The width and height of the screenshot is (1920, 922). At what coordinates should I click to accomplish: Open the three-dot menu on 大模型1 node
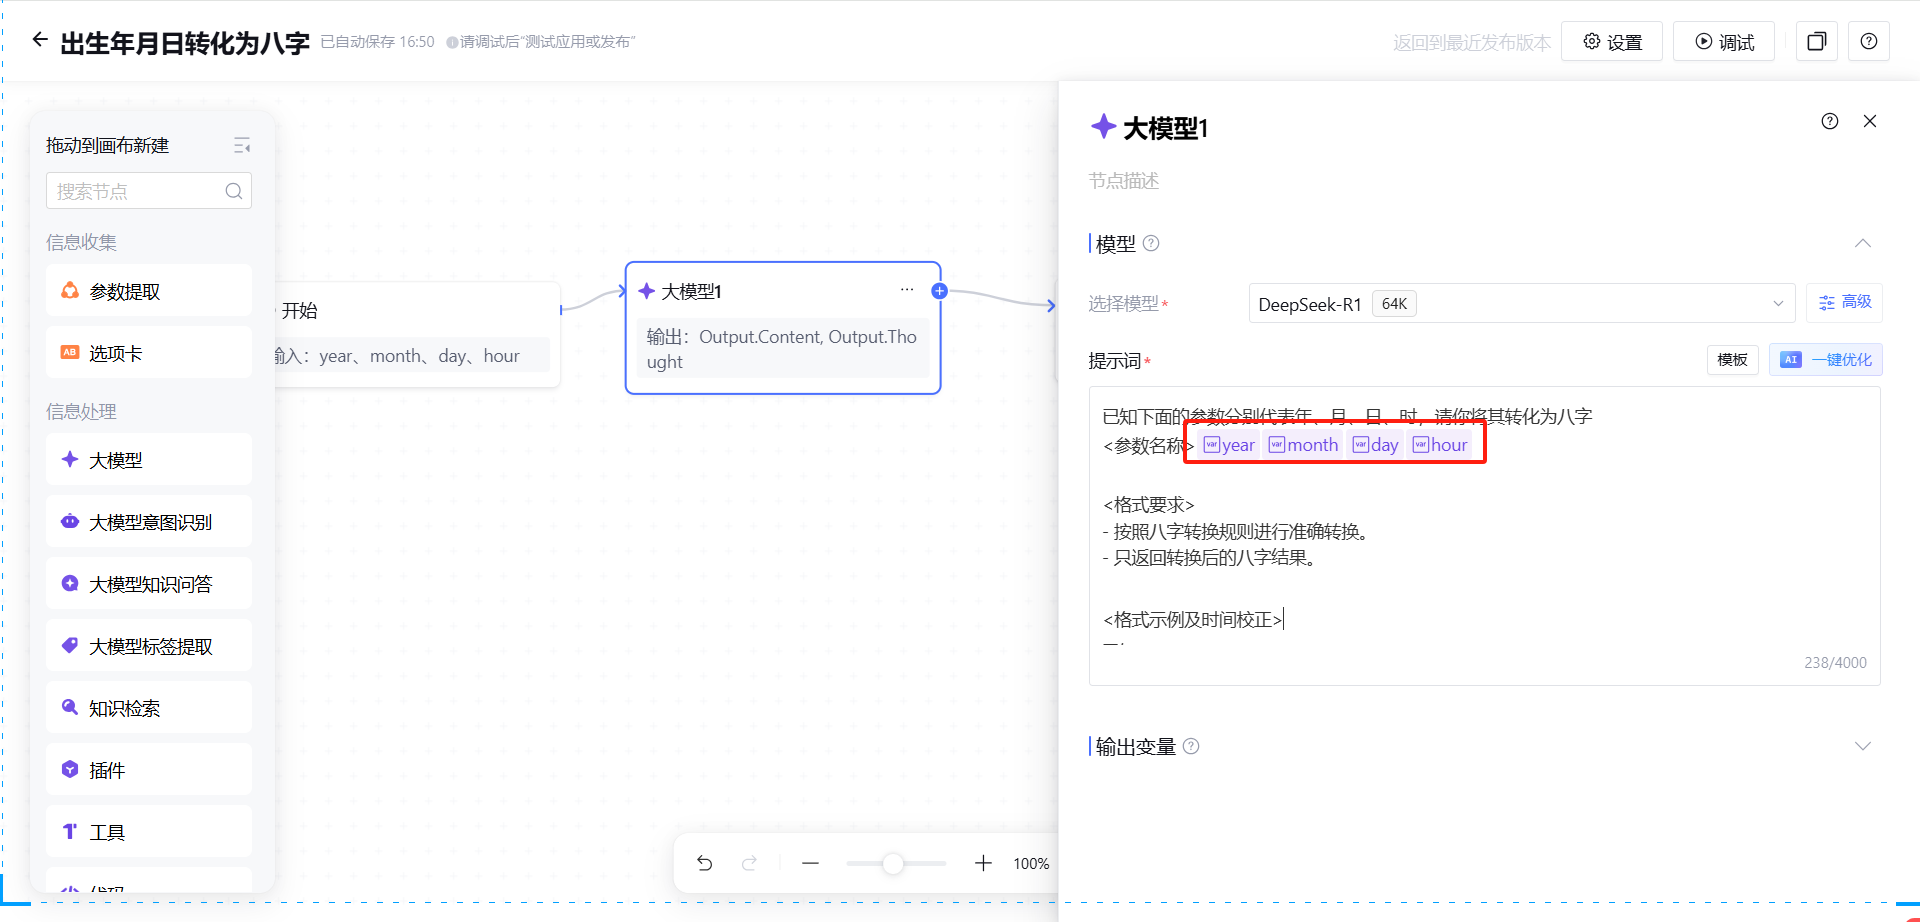pos(907,290)
